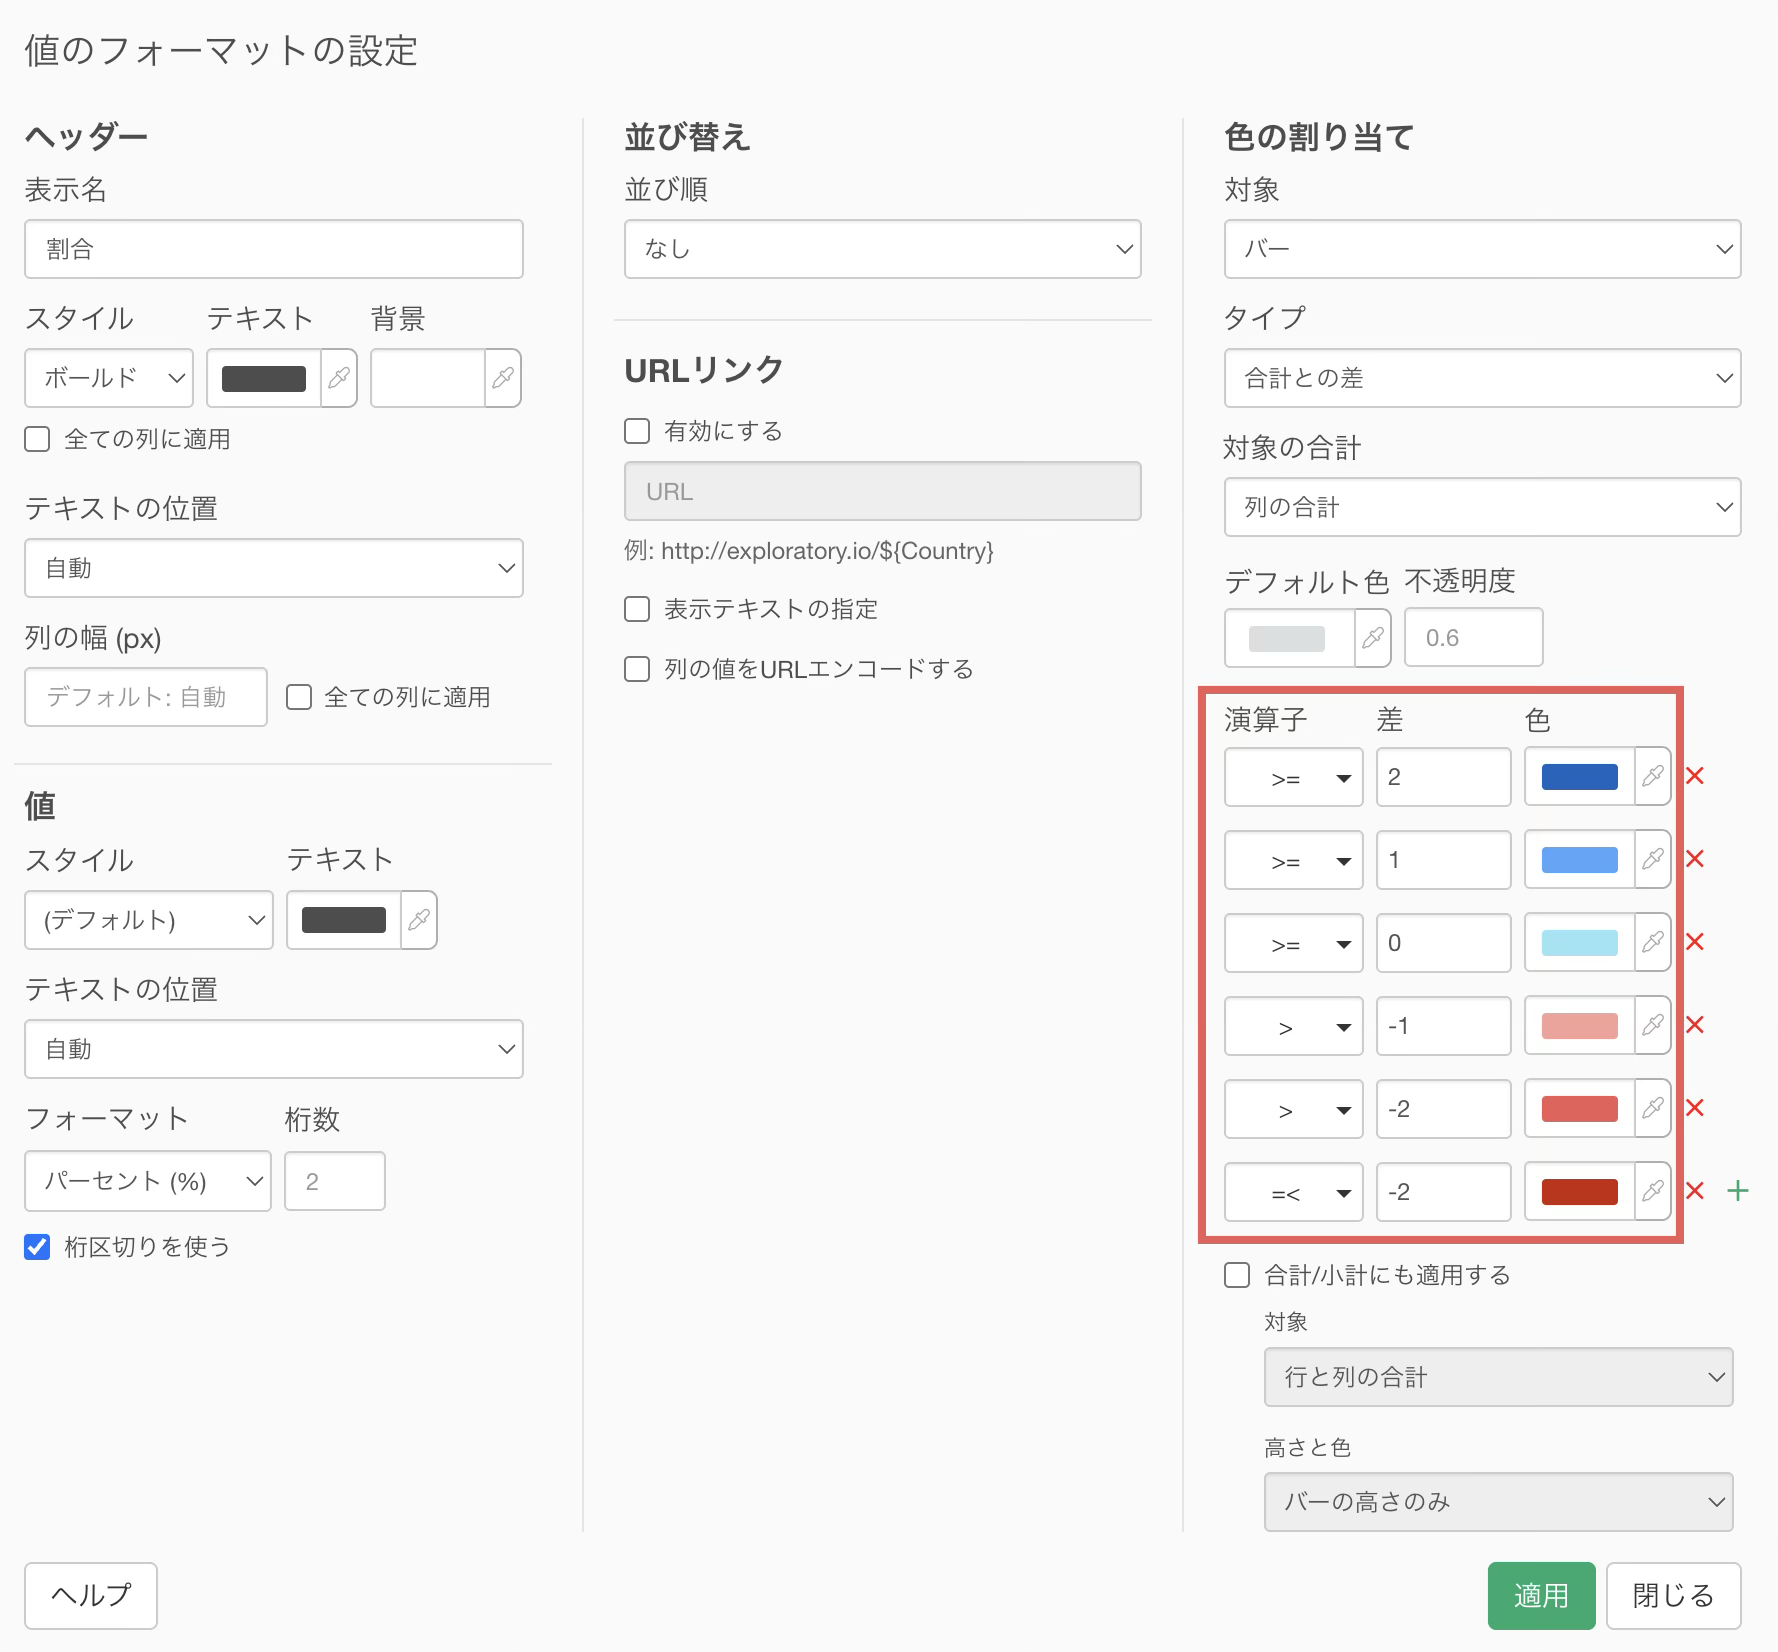This screenshot has height=1652, width=1778.
Task: Open 行と列の合計 dropdown
Action: (x=1499, y=1377)
